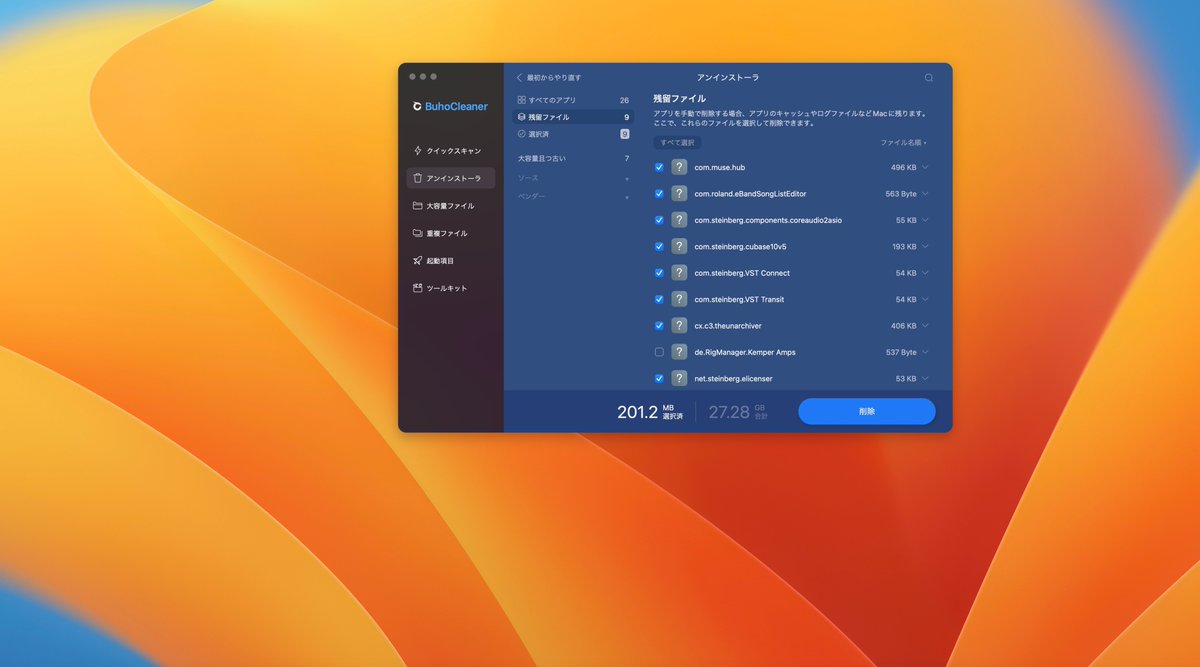Open 起動項目 in the sidebar
The image size is (1200, 667).
pyautogui.click(x=450, y=261)
